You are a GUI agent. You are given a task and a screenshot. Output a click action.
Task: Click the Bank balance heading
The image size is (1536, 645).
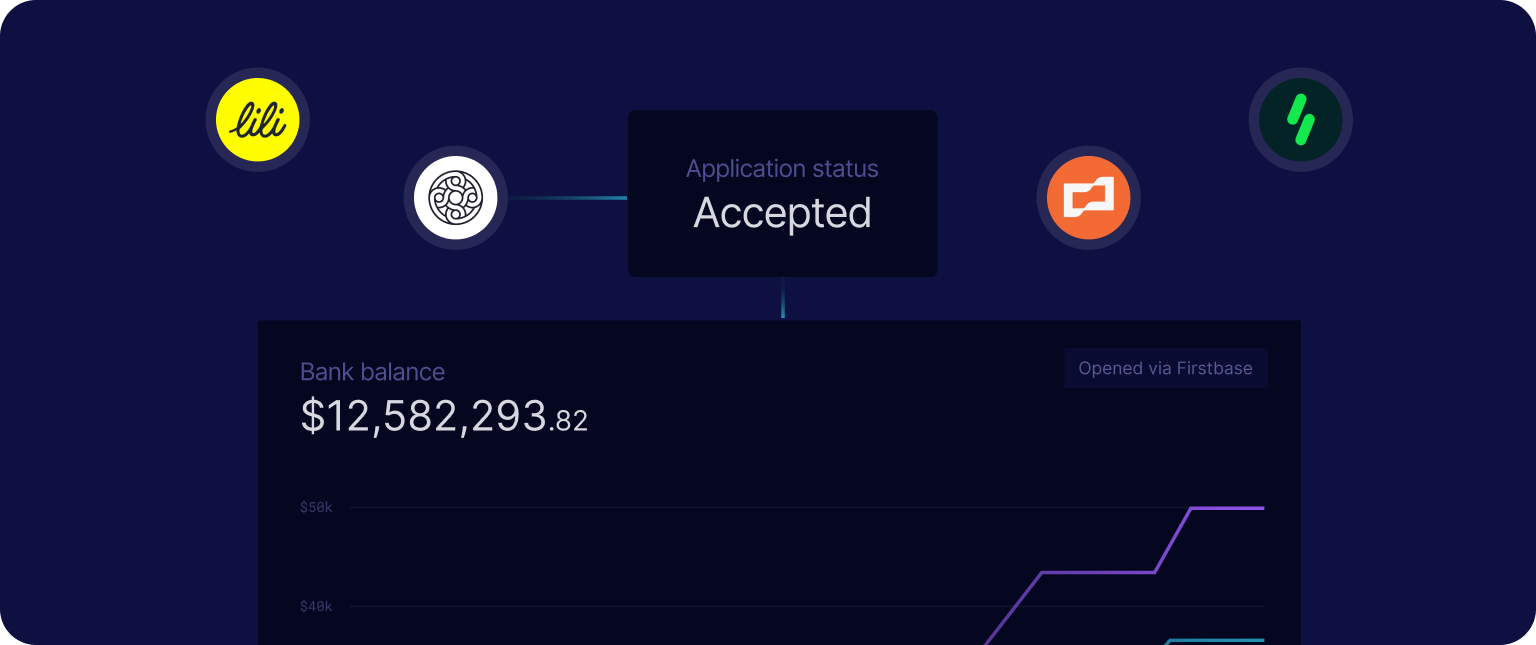(x=373, y=372)
